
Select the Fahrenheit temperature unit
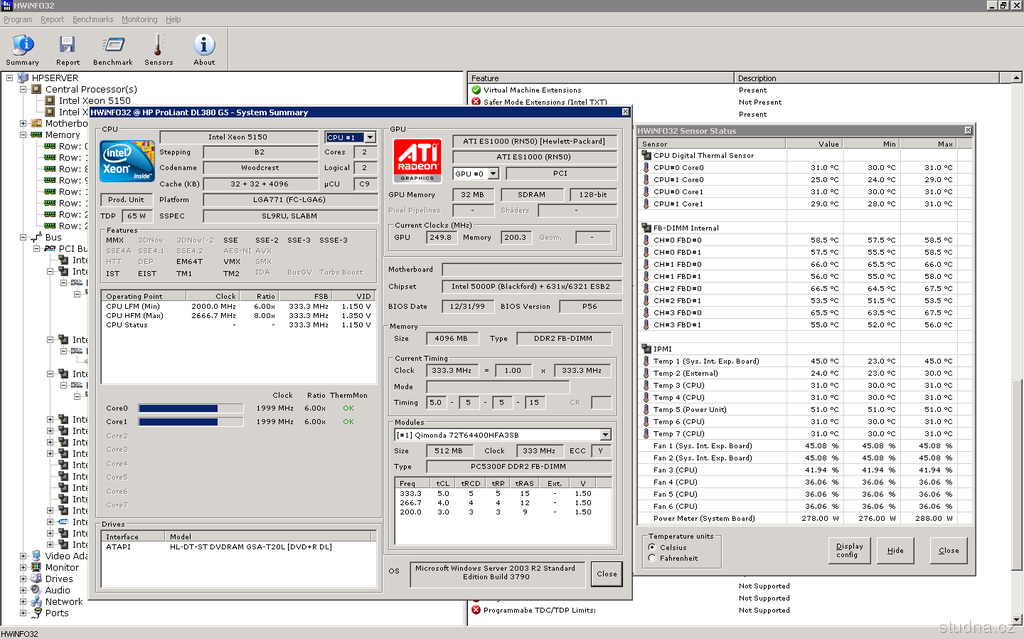[x=652, y=558]
